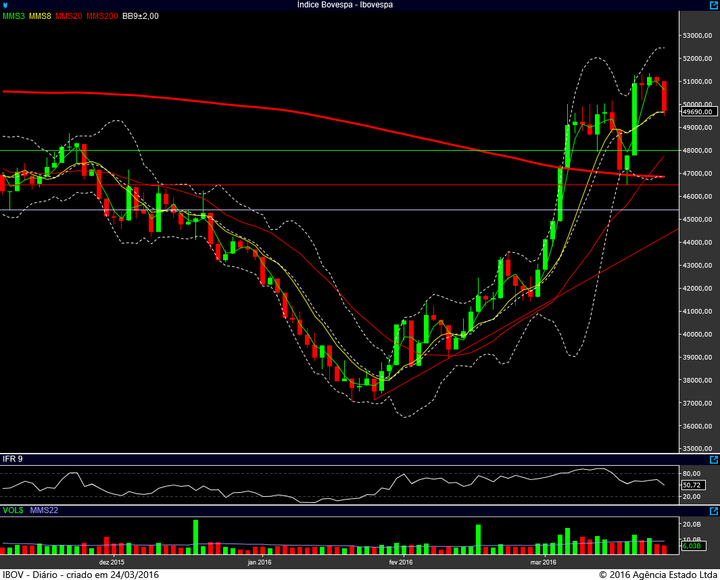Toggle the MMS3 indicator label
Viewport: 720px width, 580px height.
coord(14,16)
